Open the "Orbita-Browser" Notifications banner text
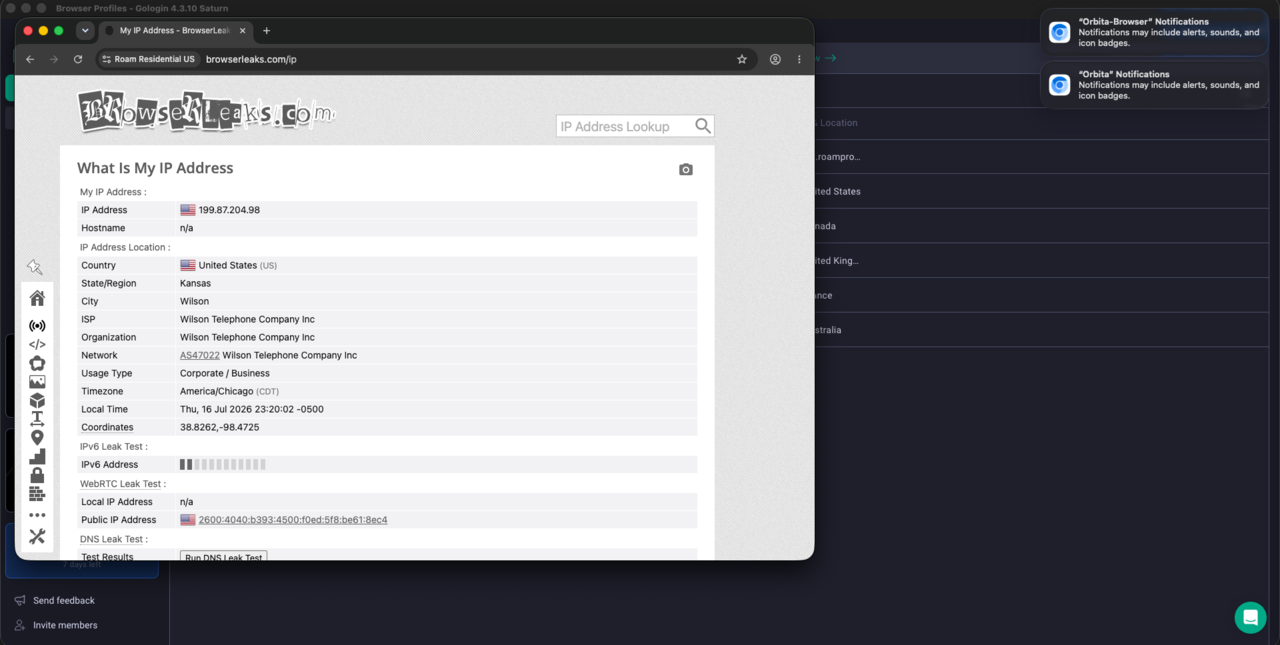 [1168, 32]
